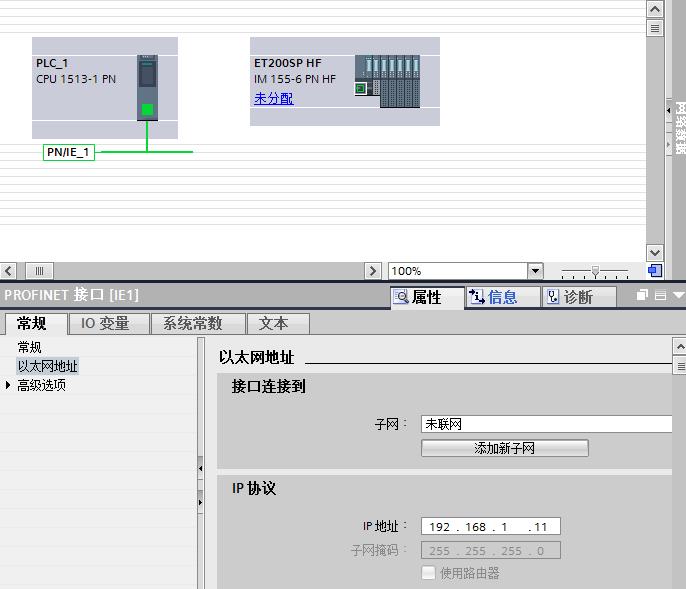686x589 pixels.
Task: Float the inspector window icon
Action: coord(642,295)
